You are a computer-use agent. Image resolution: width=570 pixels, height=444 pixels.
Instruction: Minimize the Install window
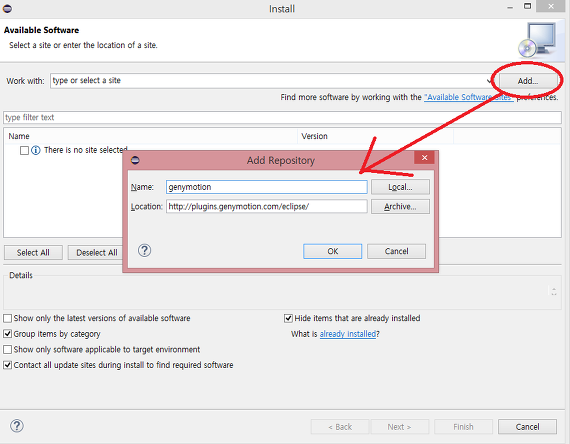coord(510,7)
